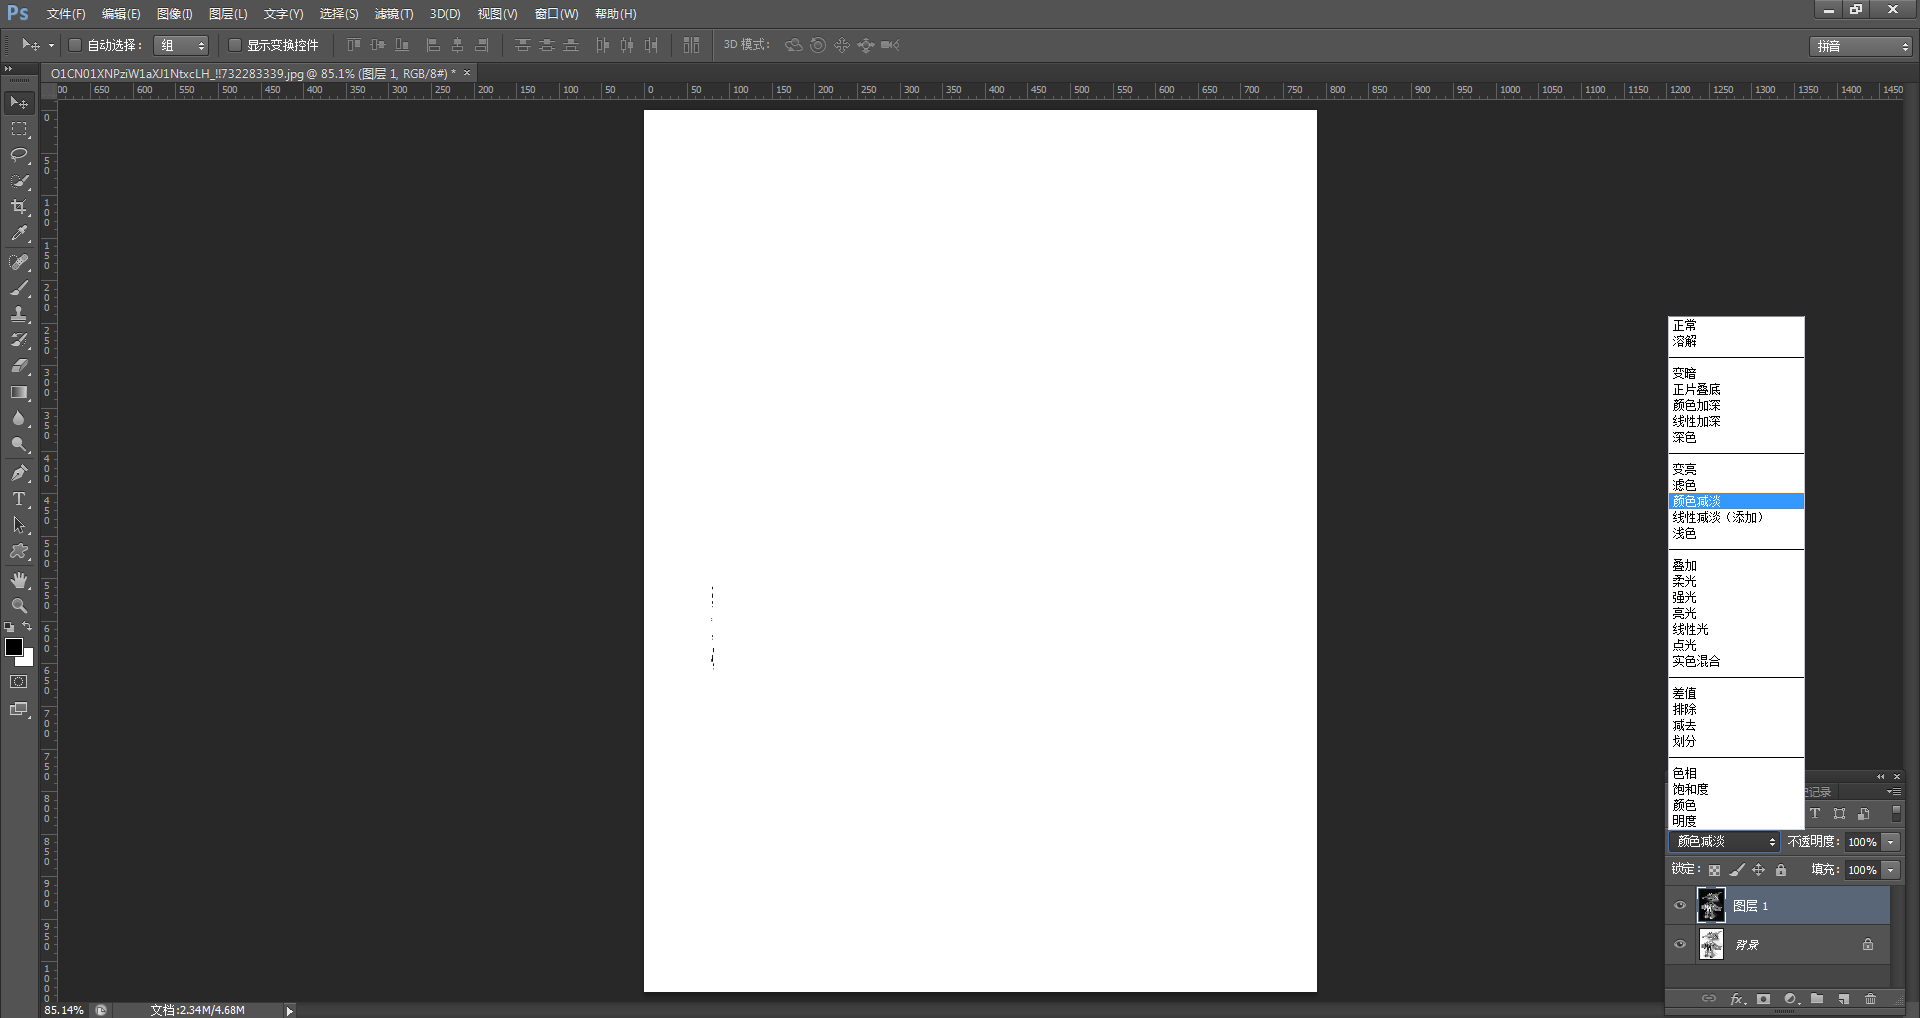Image resolution: width=1920 pixels, height=1018 pixels.
Task: Enable 自动选择 checkbox
Action: (75, 45)
